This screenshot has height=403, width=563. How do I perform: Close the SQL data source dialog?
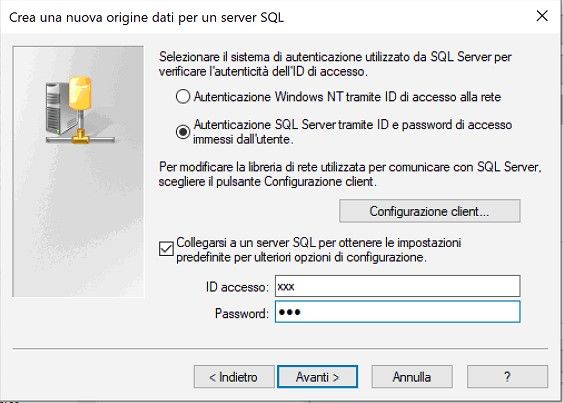click(x=542, y=16)
